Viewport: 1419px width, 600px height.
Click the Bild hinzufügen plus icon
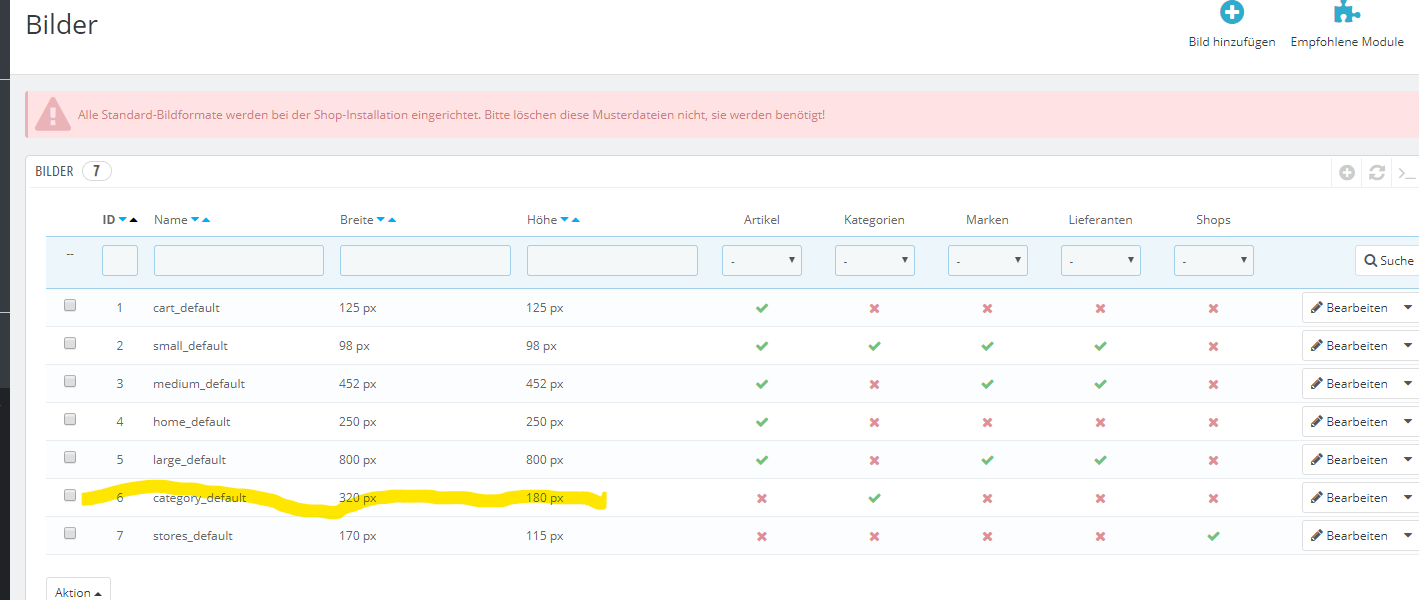(x=1232, y=12)
